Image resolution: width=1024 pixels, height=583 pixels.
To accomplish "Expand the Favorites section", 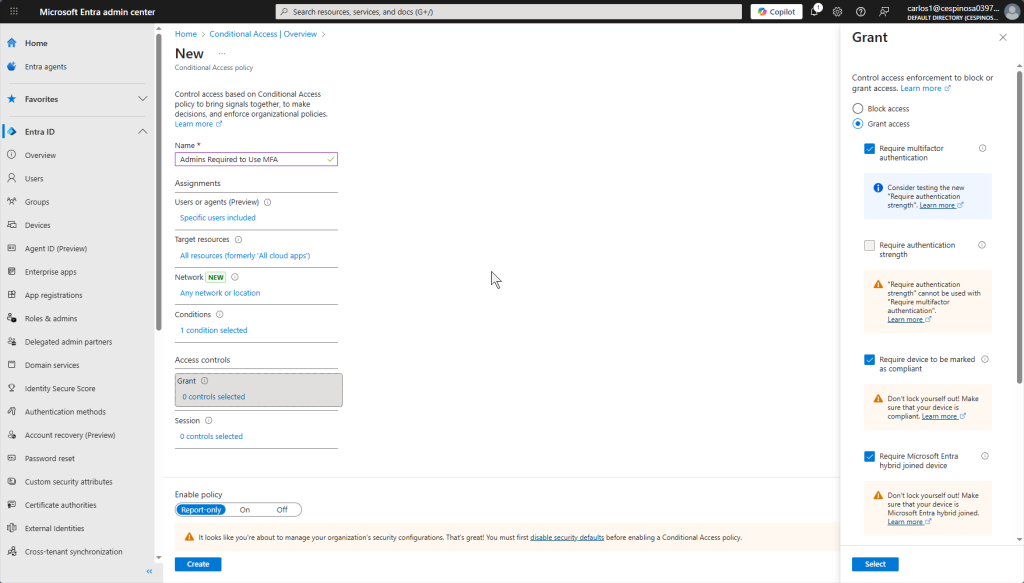I will 142,99.
